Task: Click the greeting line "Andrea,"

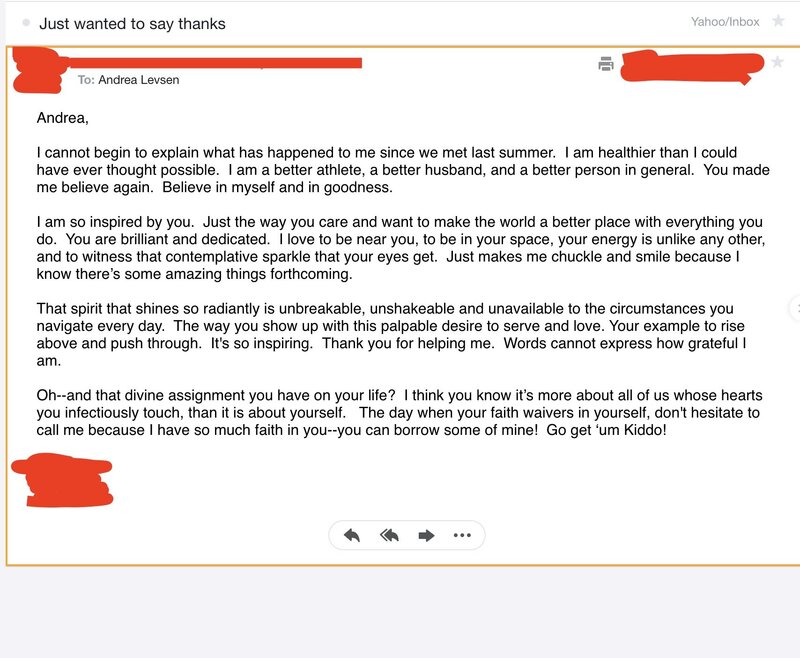Action: point(62,118)
